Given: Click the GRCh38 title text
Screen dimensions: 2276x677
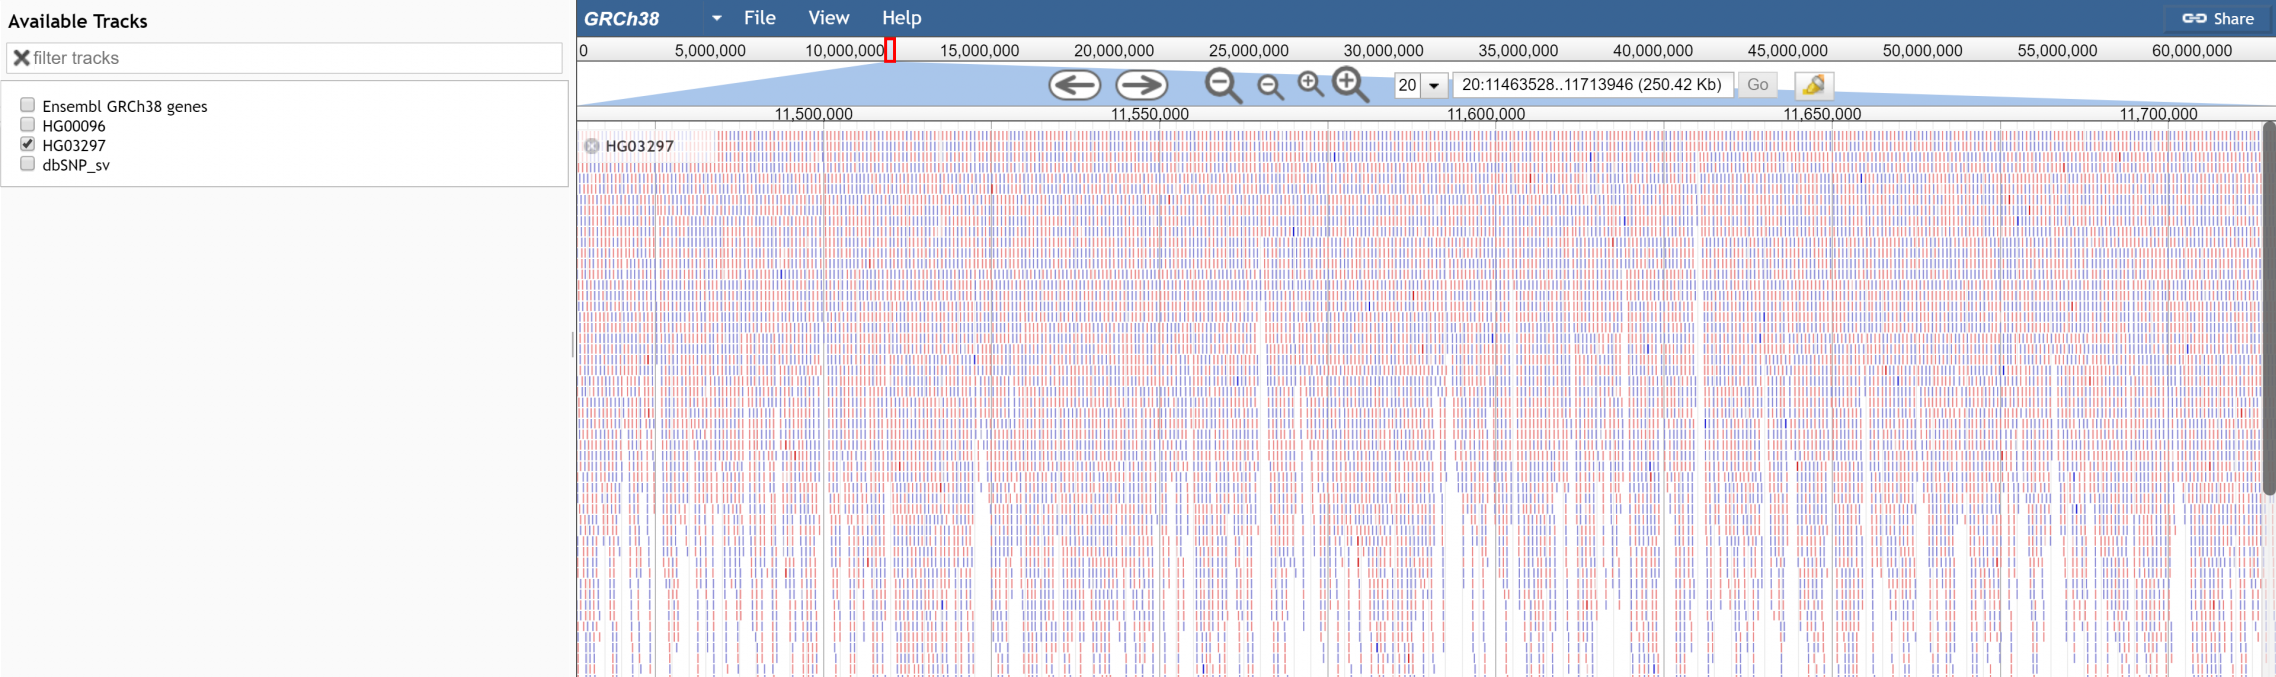Looking at the screenshot, I should 621,19.
